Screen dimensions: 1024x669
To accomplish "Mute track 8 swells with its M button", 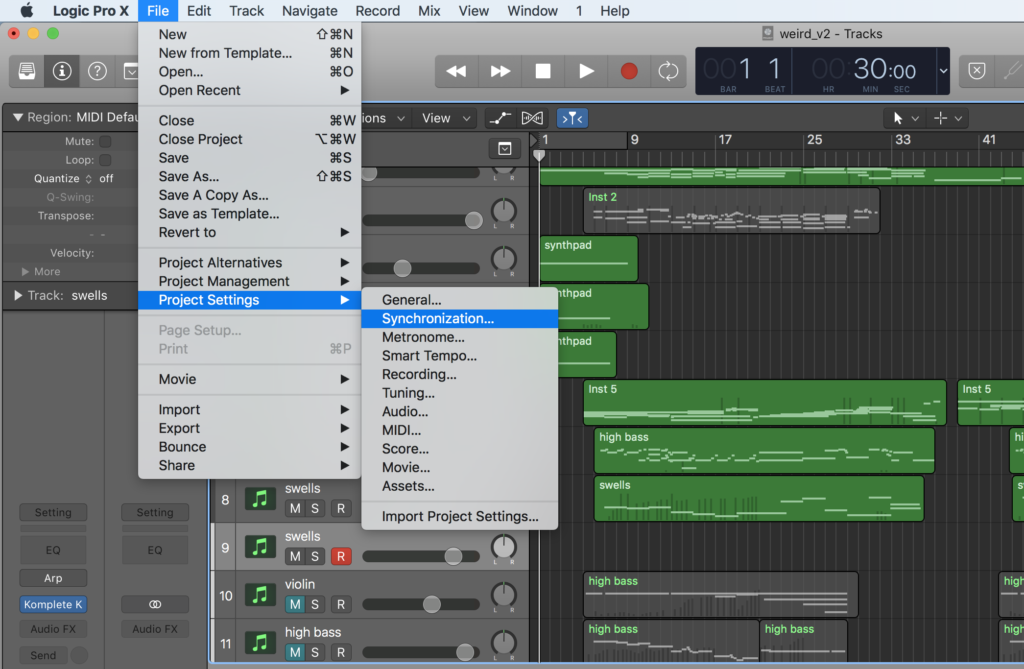I will click(x=295, y=508).
